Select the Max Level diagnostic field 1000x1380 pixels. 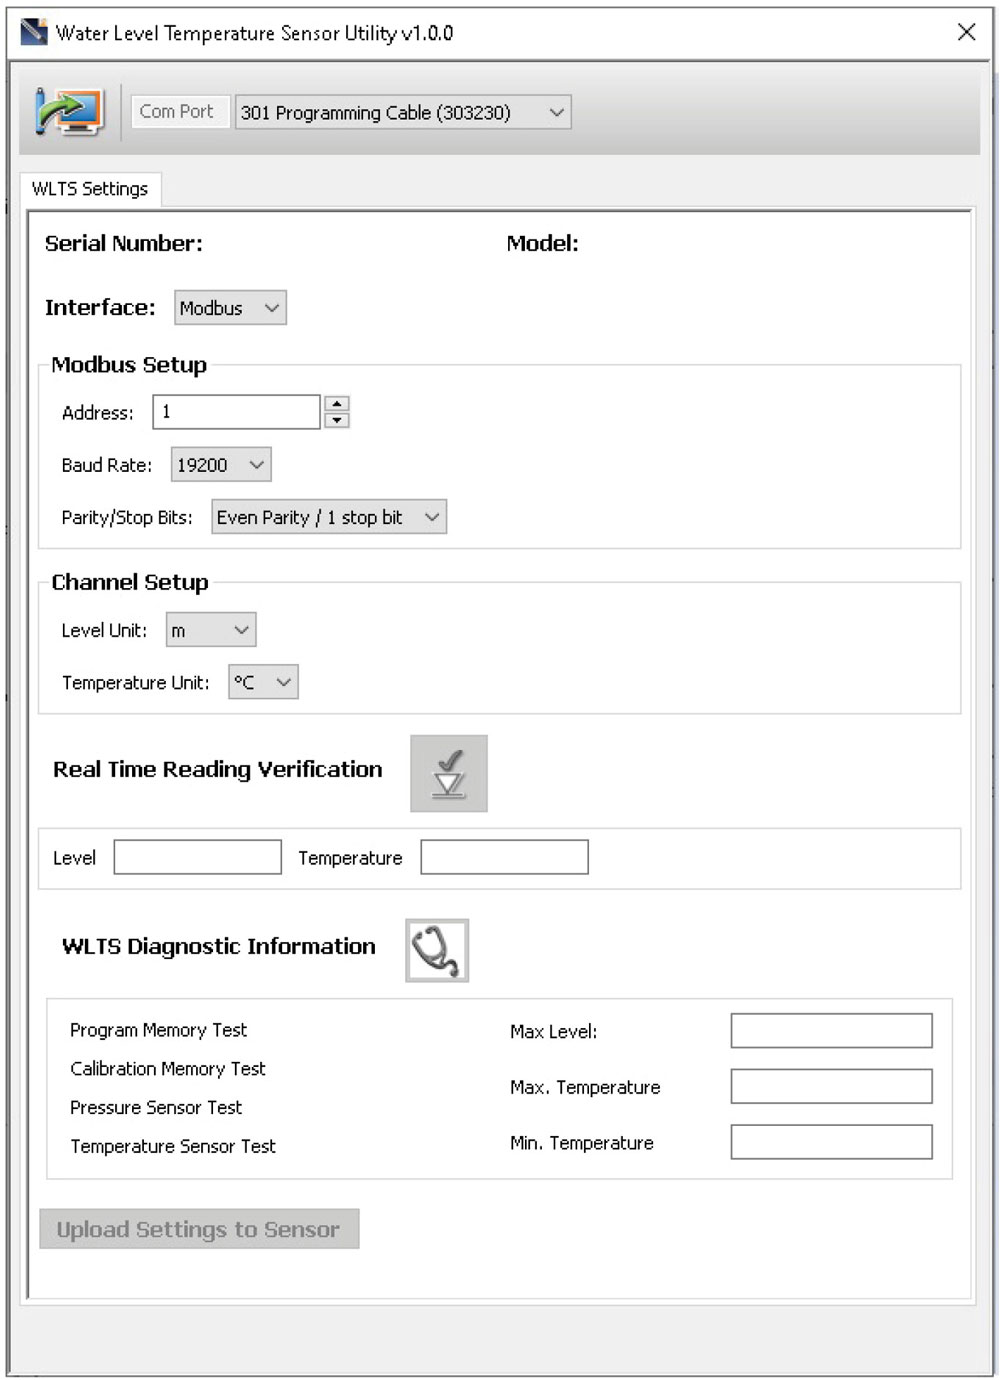coord(831,1031)
